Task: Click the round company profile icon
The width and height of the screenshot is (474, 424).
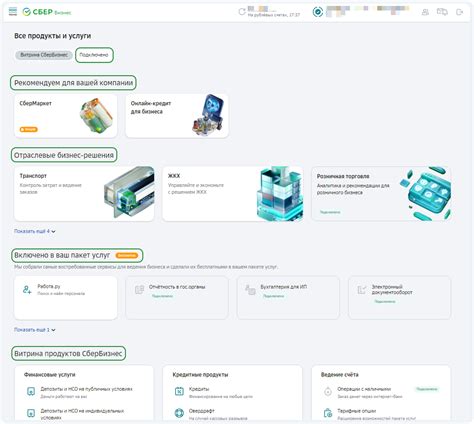Action: point(318,12)
